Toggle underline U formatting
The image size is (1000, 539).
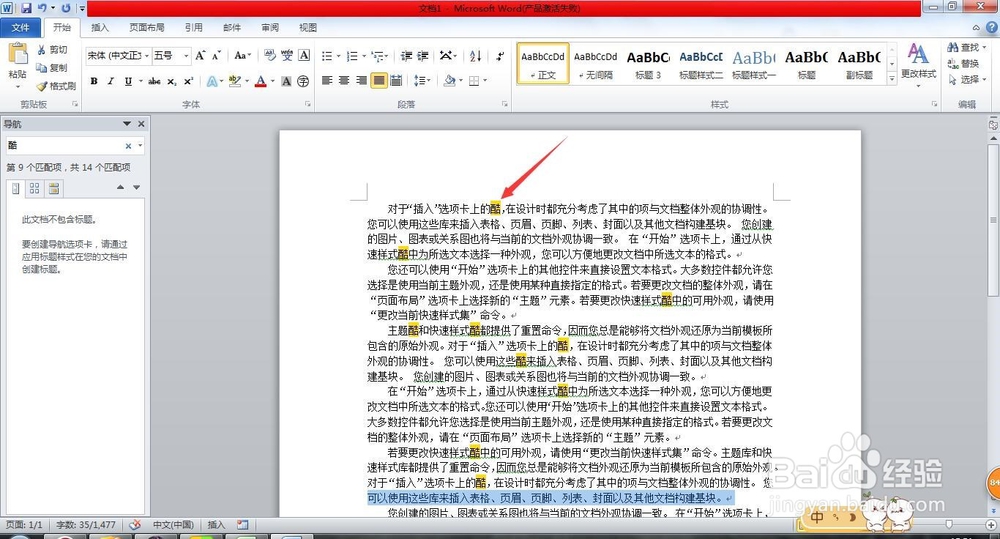coord(128,81)
